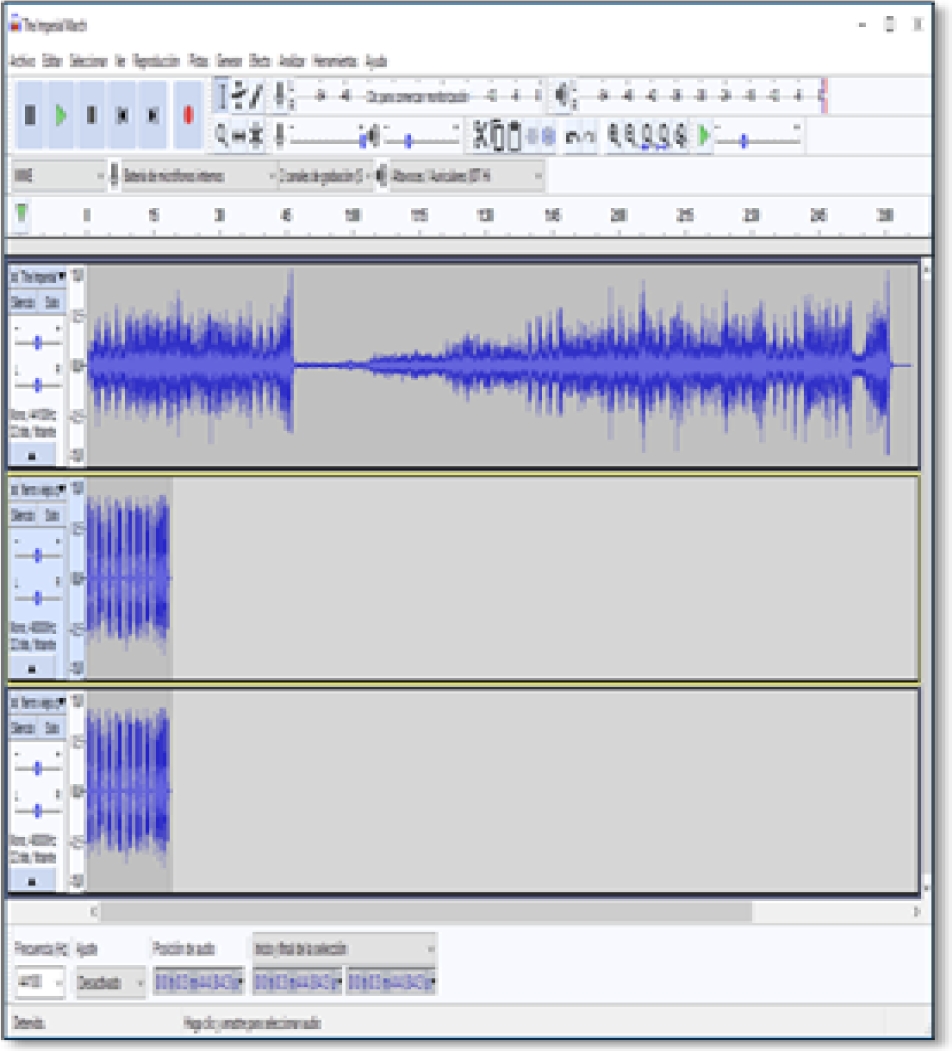Toggle Silencio on the third track
Image resolution: width=952 pixels, height=1051 pixels.
23,728
